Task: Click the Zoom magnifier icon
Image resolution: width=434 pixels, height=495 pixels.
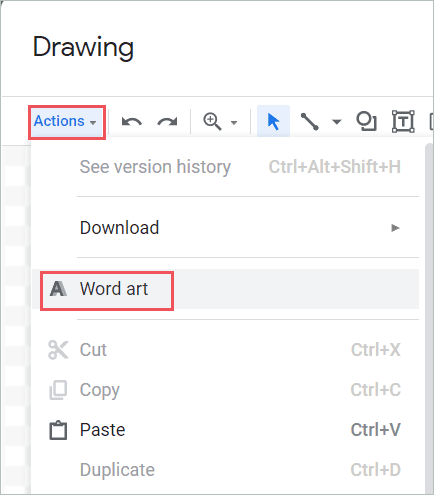Action: 212,121
